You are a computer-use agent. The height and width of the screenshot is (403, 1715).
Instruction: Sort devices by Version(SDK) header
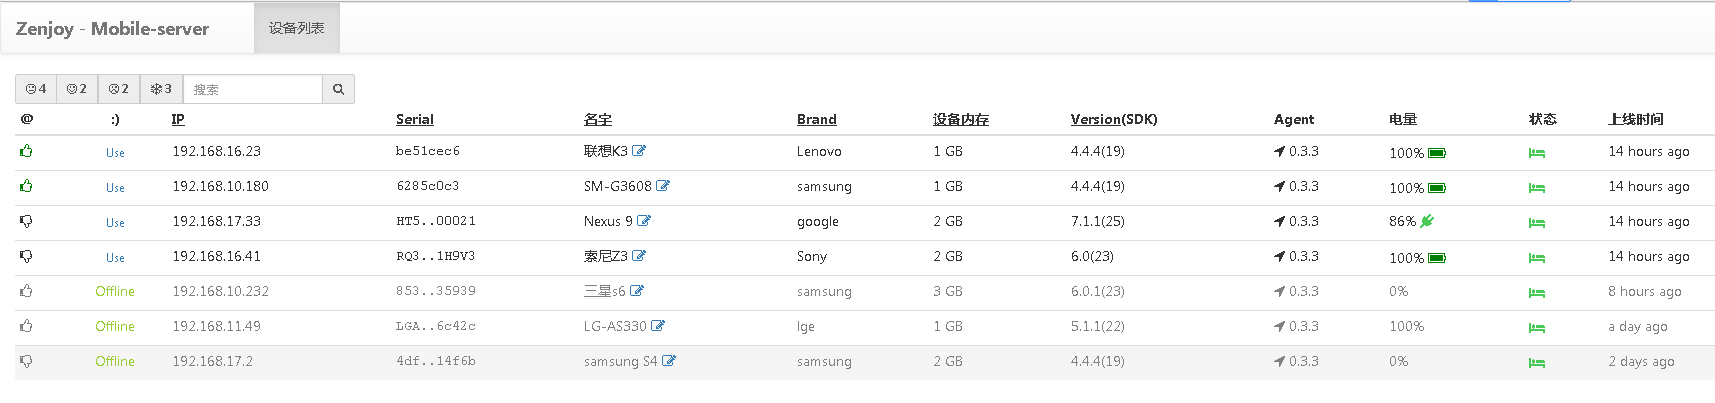1114,119
